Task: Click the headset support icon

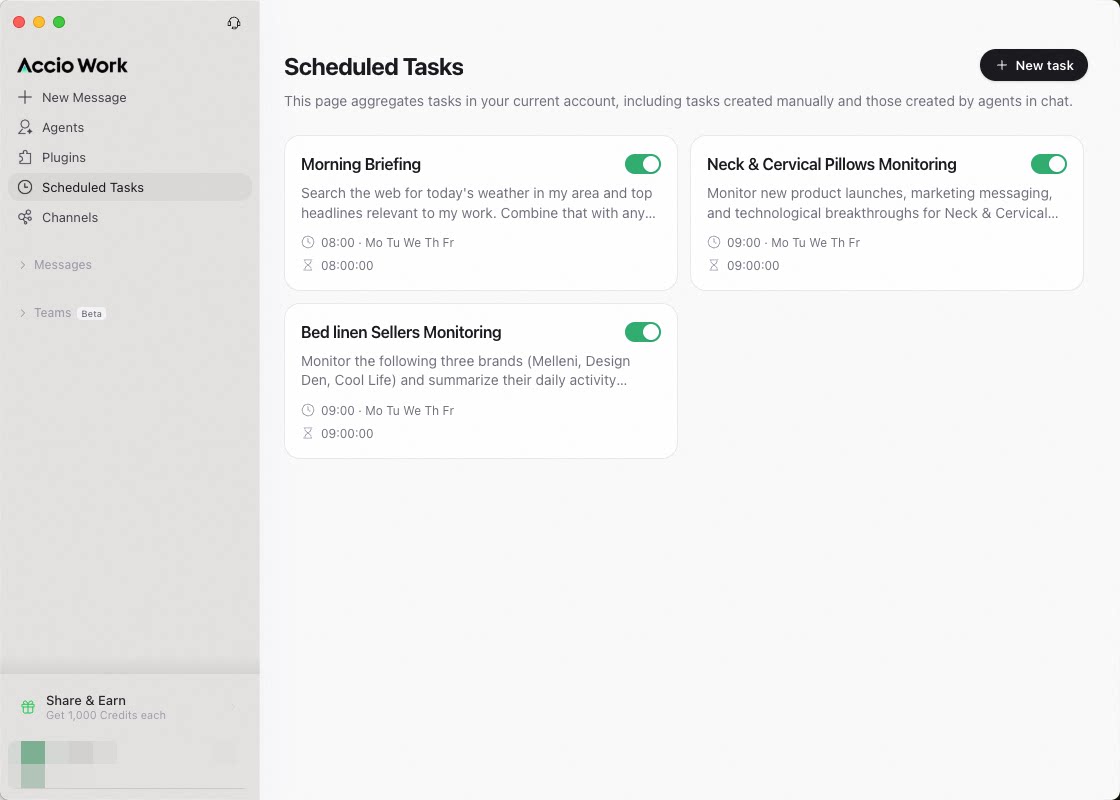Action: click(x=234, y=23)
